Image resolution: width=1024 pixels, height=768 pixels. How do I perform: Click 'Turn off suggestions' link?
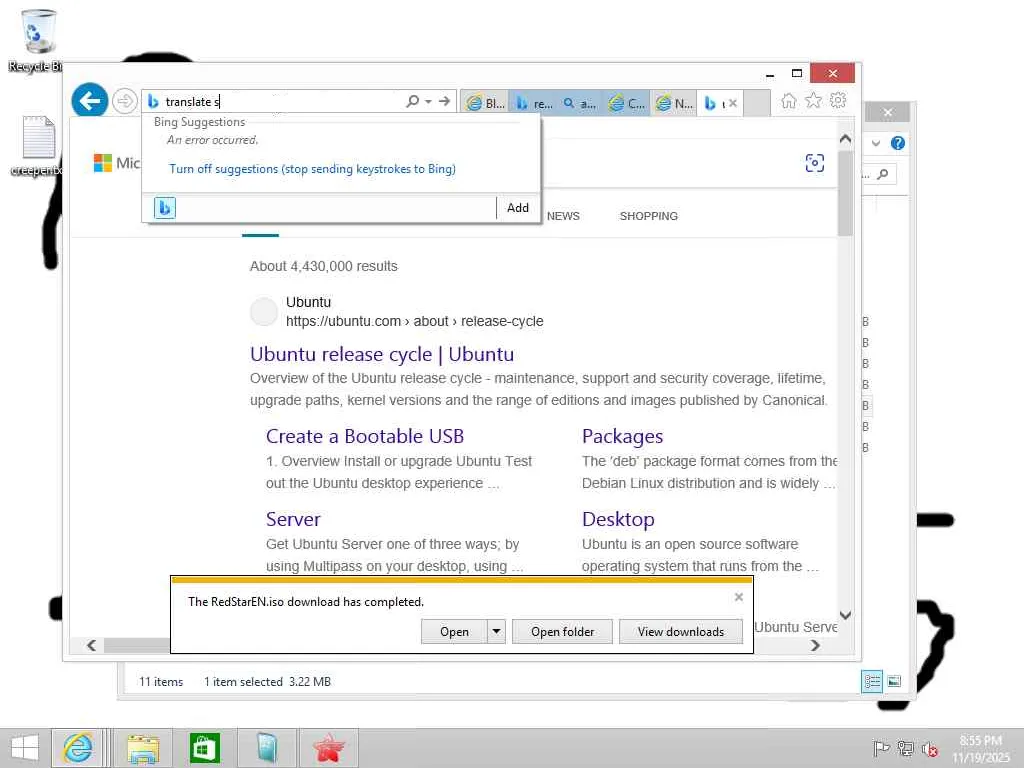coord(312,168)
